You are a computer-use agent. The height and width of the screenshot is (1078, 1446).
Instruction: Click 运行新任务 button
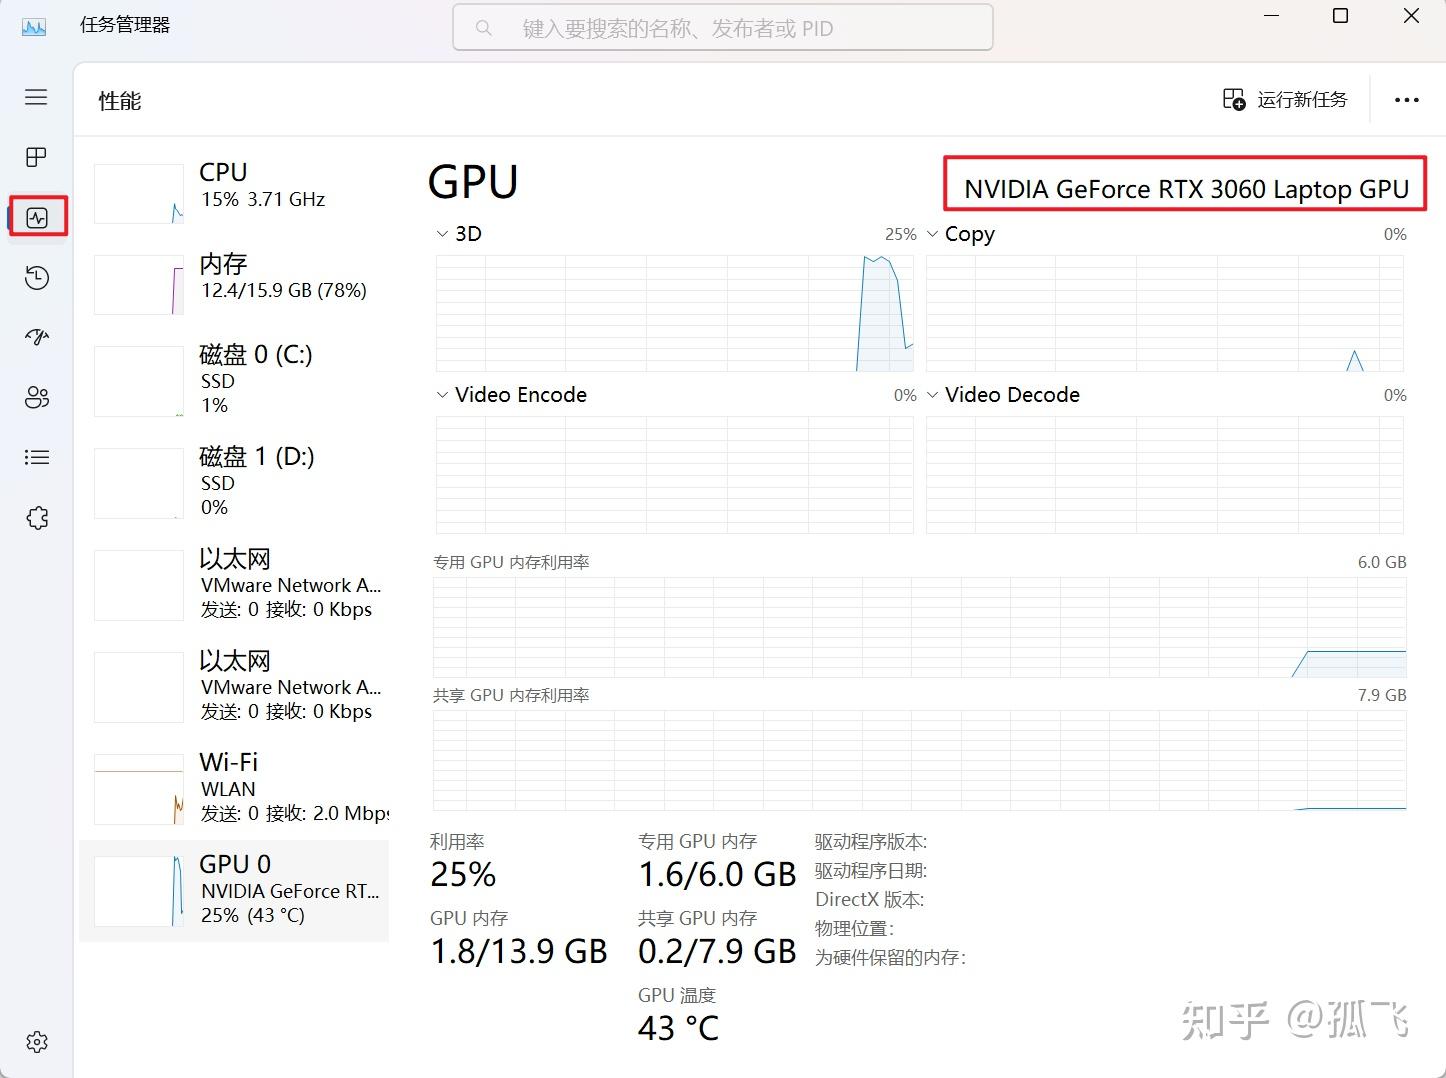[1285, 99]
